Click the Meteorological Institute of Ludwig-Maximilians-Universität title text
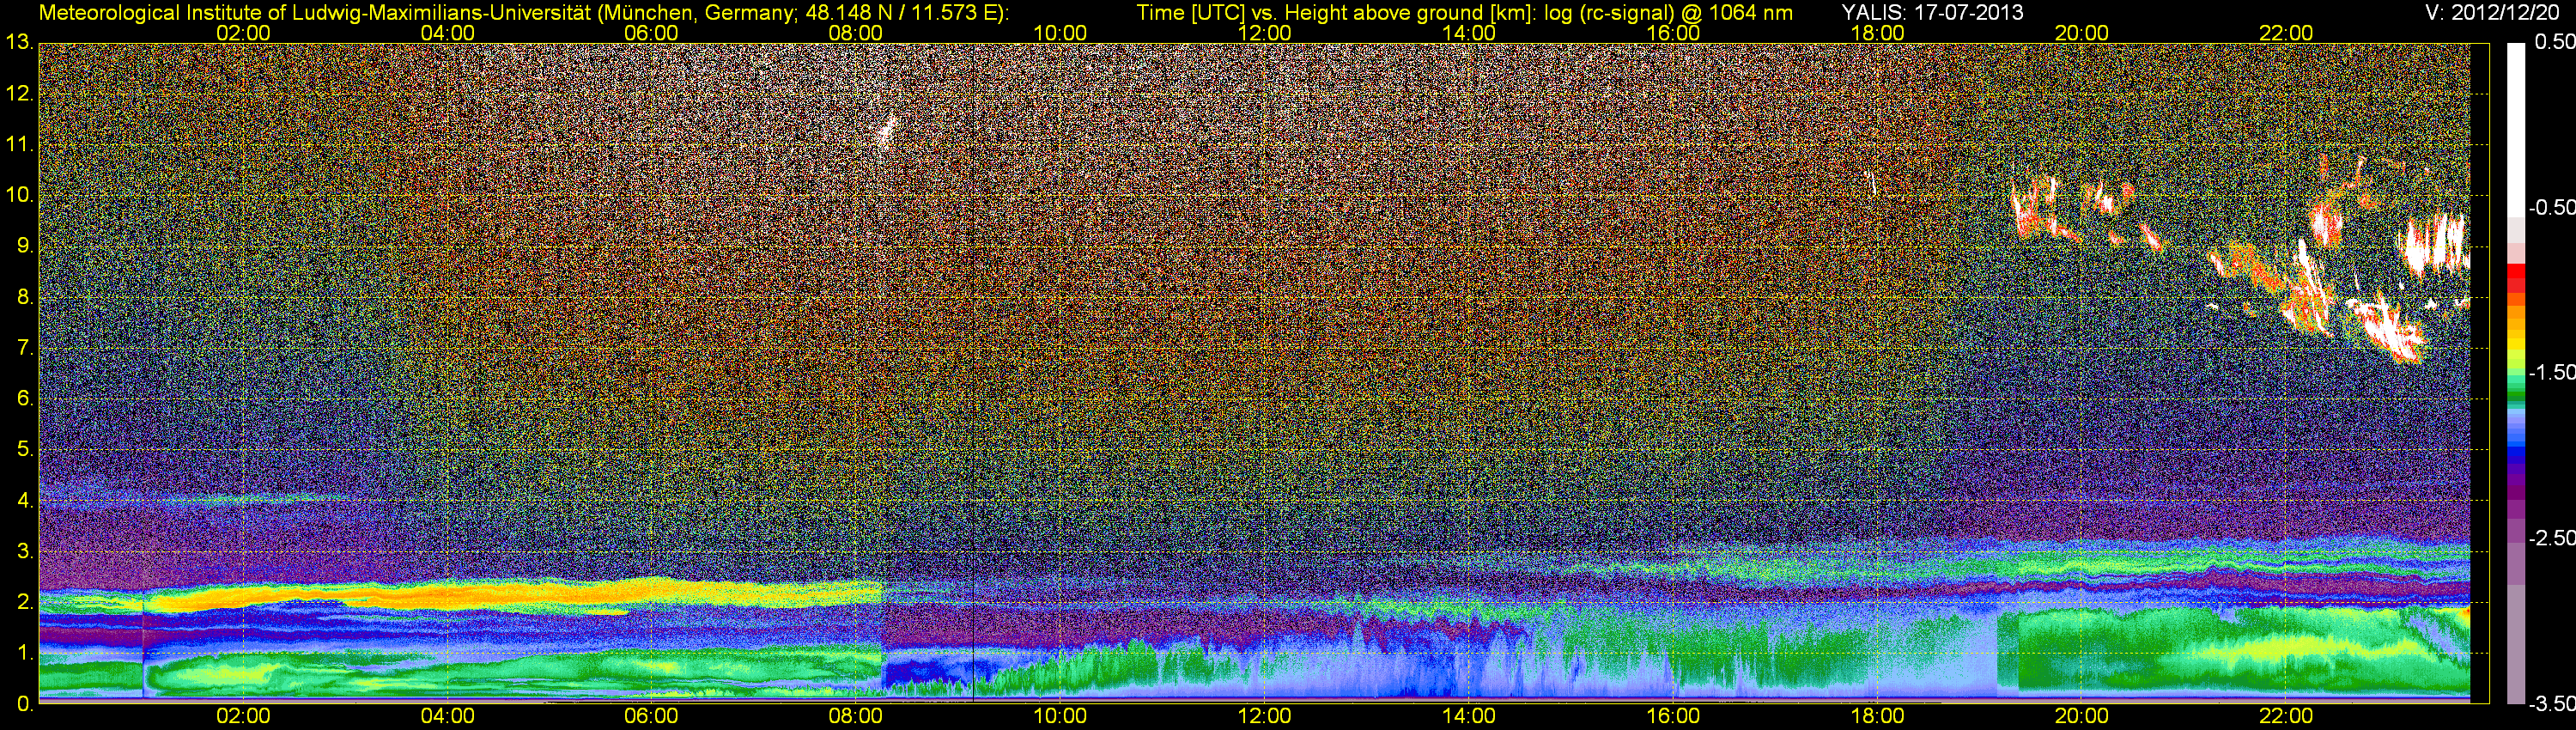Image resolution: width=2576 pixels, height=730 pixels. 524,13
